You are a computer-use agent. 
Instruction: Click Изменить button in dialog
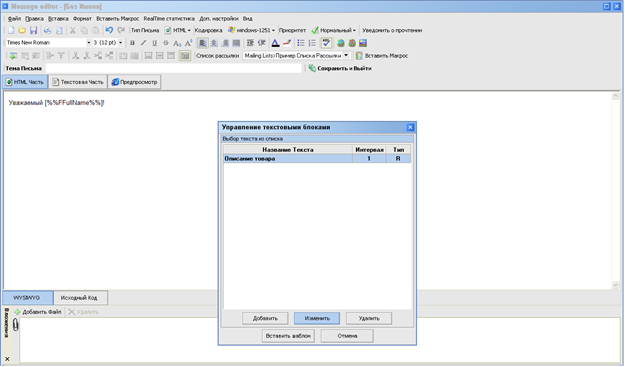(x=317, y=318)
